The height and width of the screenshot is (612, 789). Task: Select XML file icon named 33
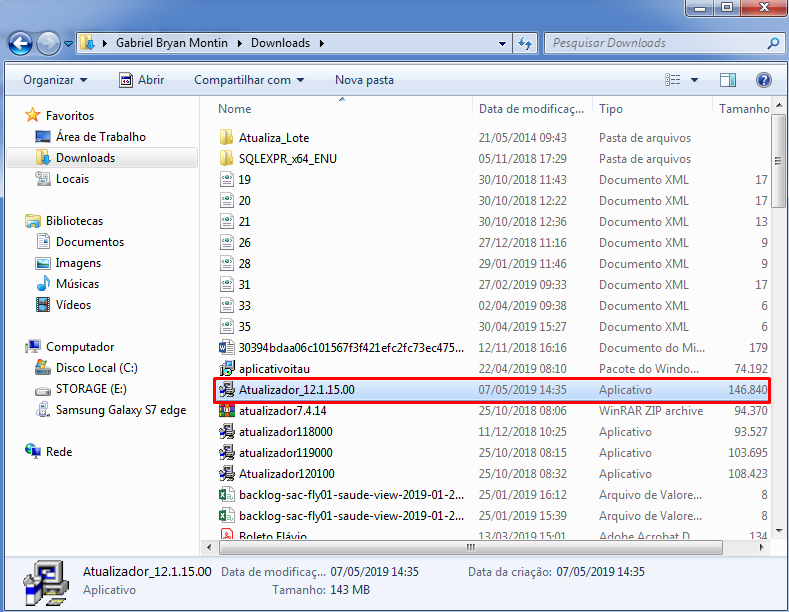(x=227, y=305)
